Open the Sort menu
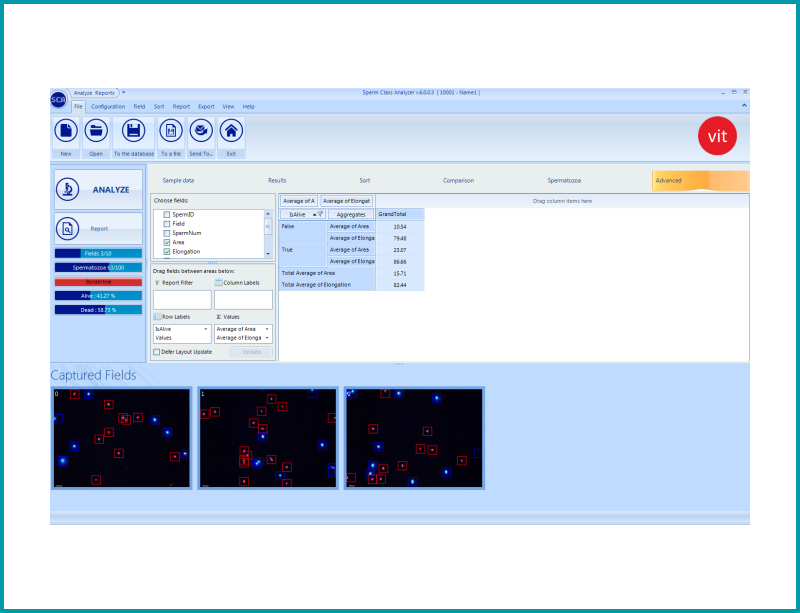The width and height of the screenshot is (800, 613). coord(159,107)
